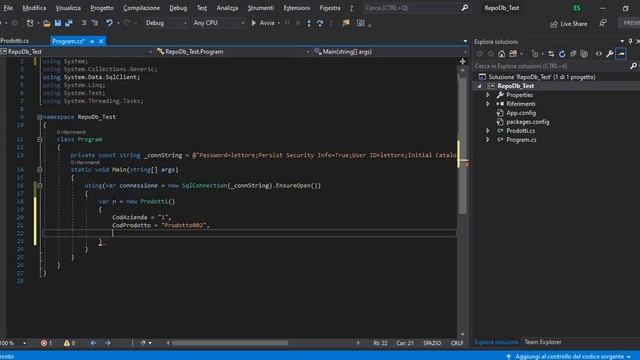Click the Switch Views icon in Esplora soluzioni

(x=513, y=54)
